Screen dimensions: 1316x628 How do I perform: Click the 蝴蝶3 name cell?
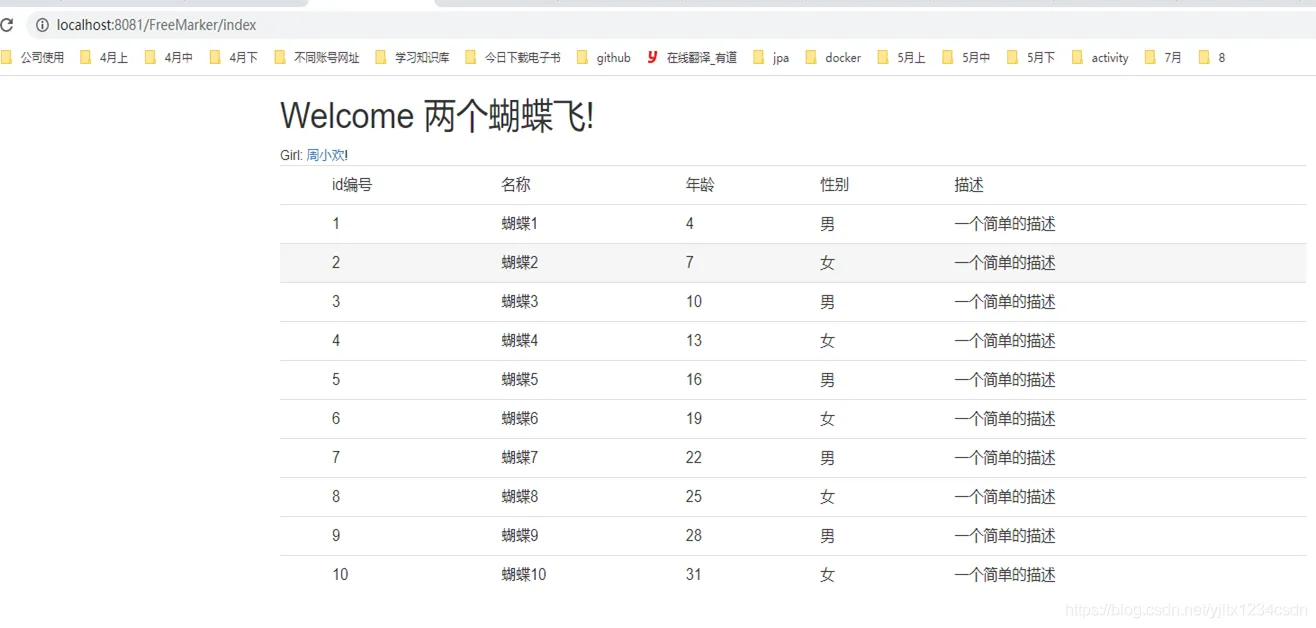click(520, 302)
